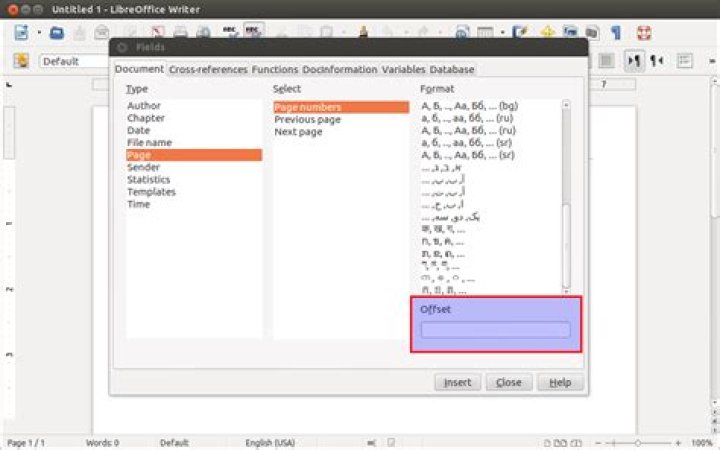Select Templates in the Type list
The image size is (720, 450).
(194, 192)
